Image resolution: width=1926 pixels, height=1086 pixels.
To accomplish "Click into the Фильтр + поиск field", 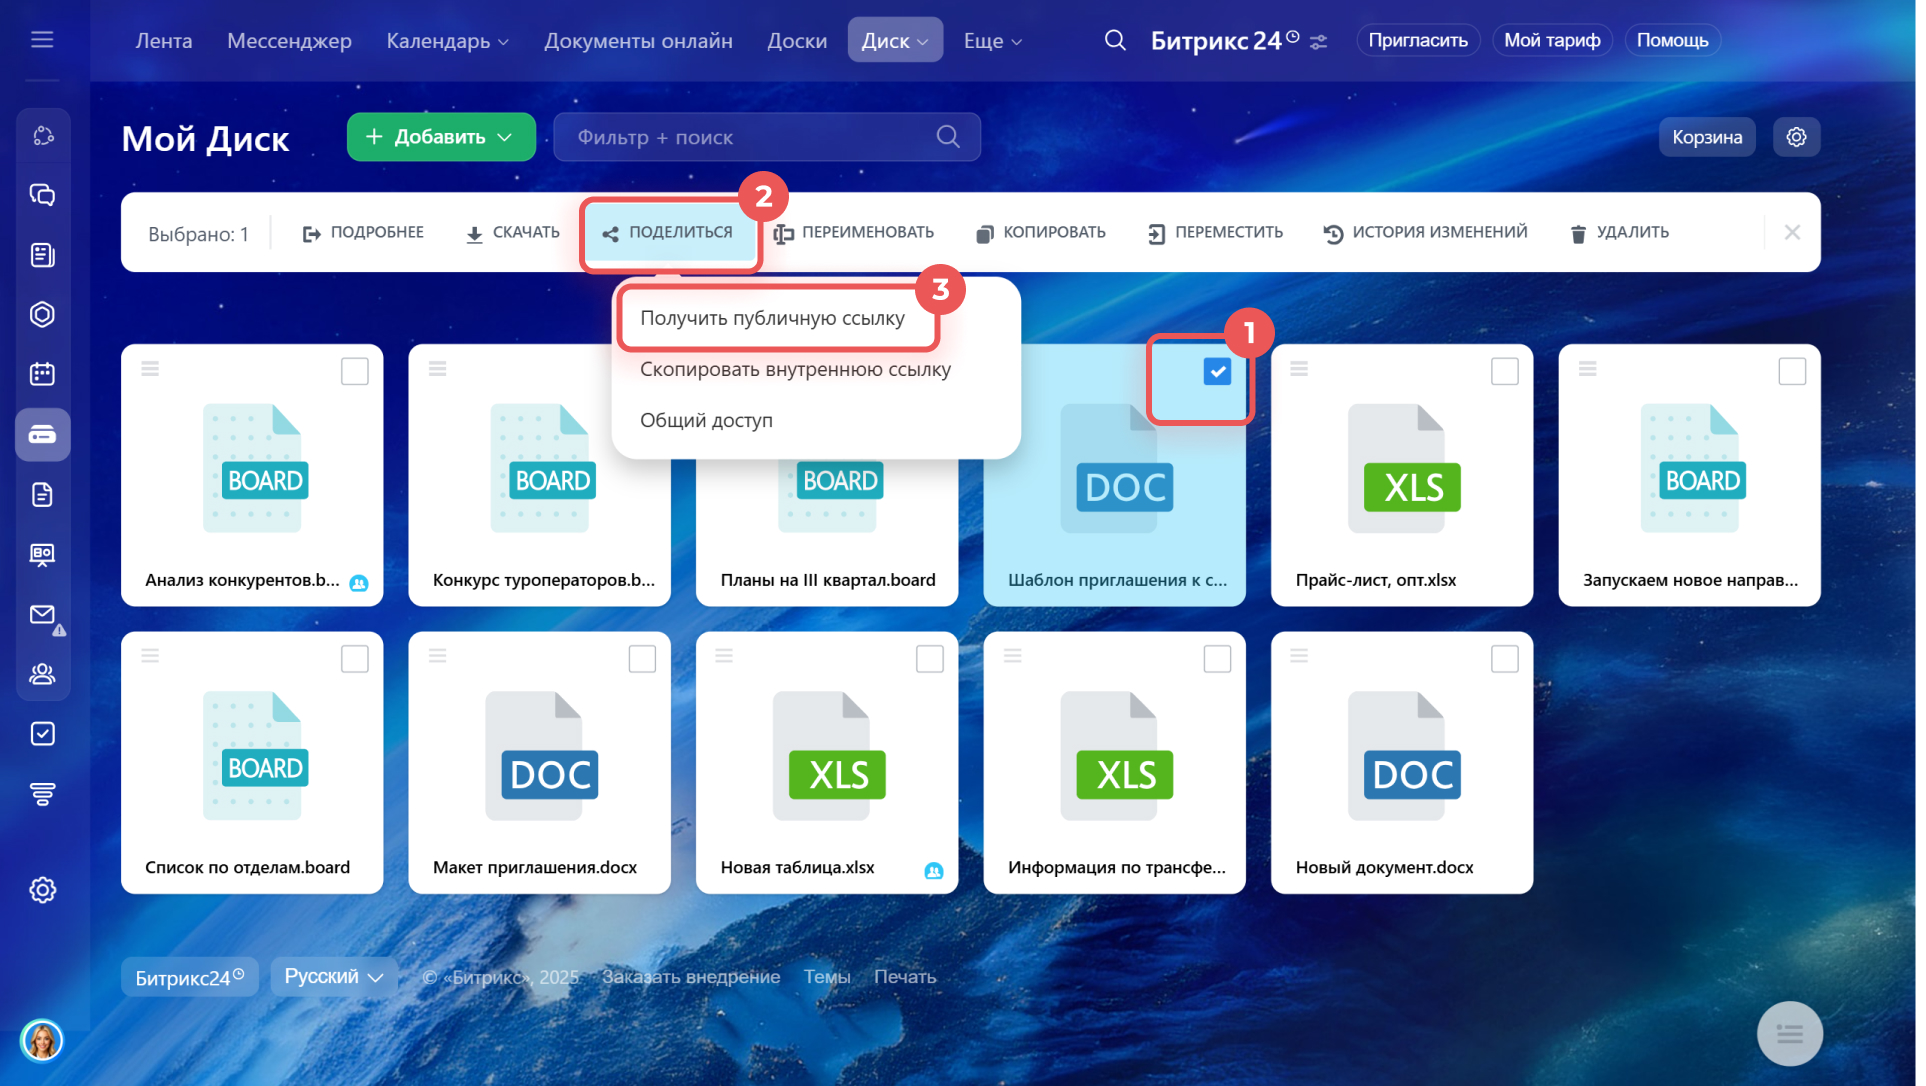I will point(750,137).
